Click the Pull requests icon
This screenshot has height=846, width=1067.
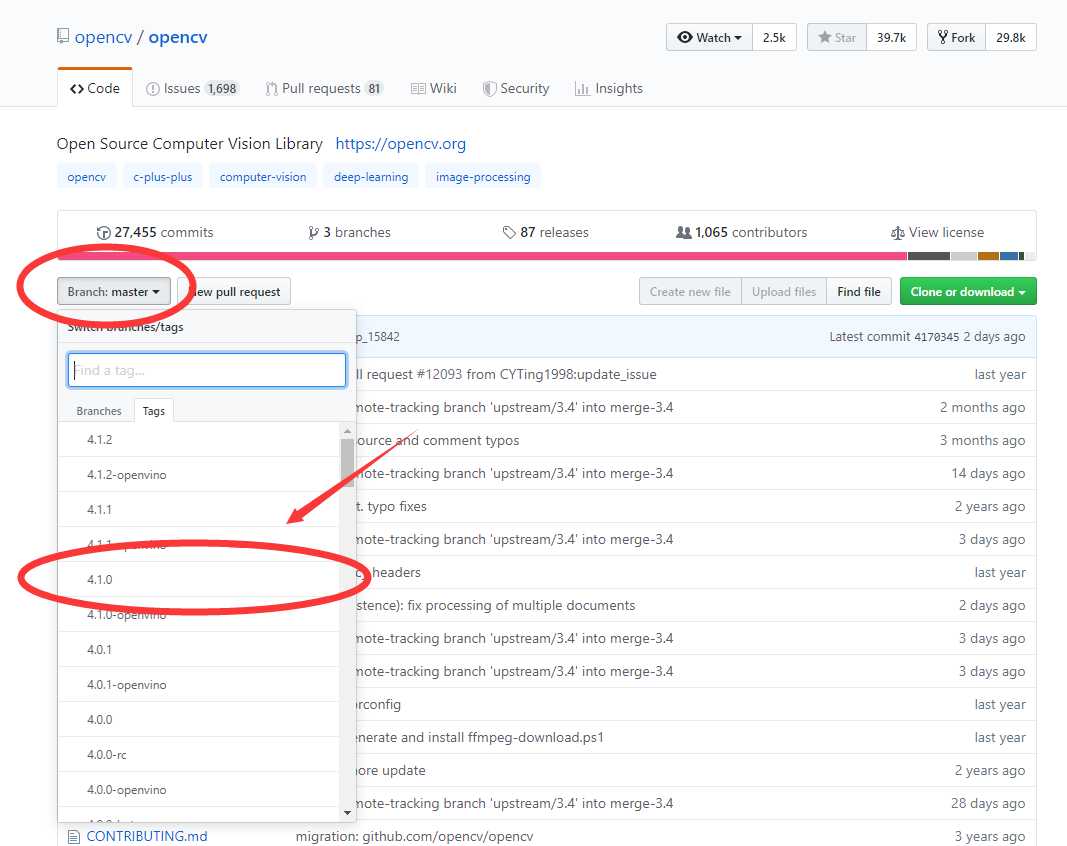pos(272,89)
